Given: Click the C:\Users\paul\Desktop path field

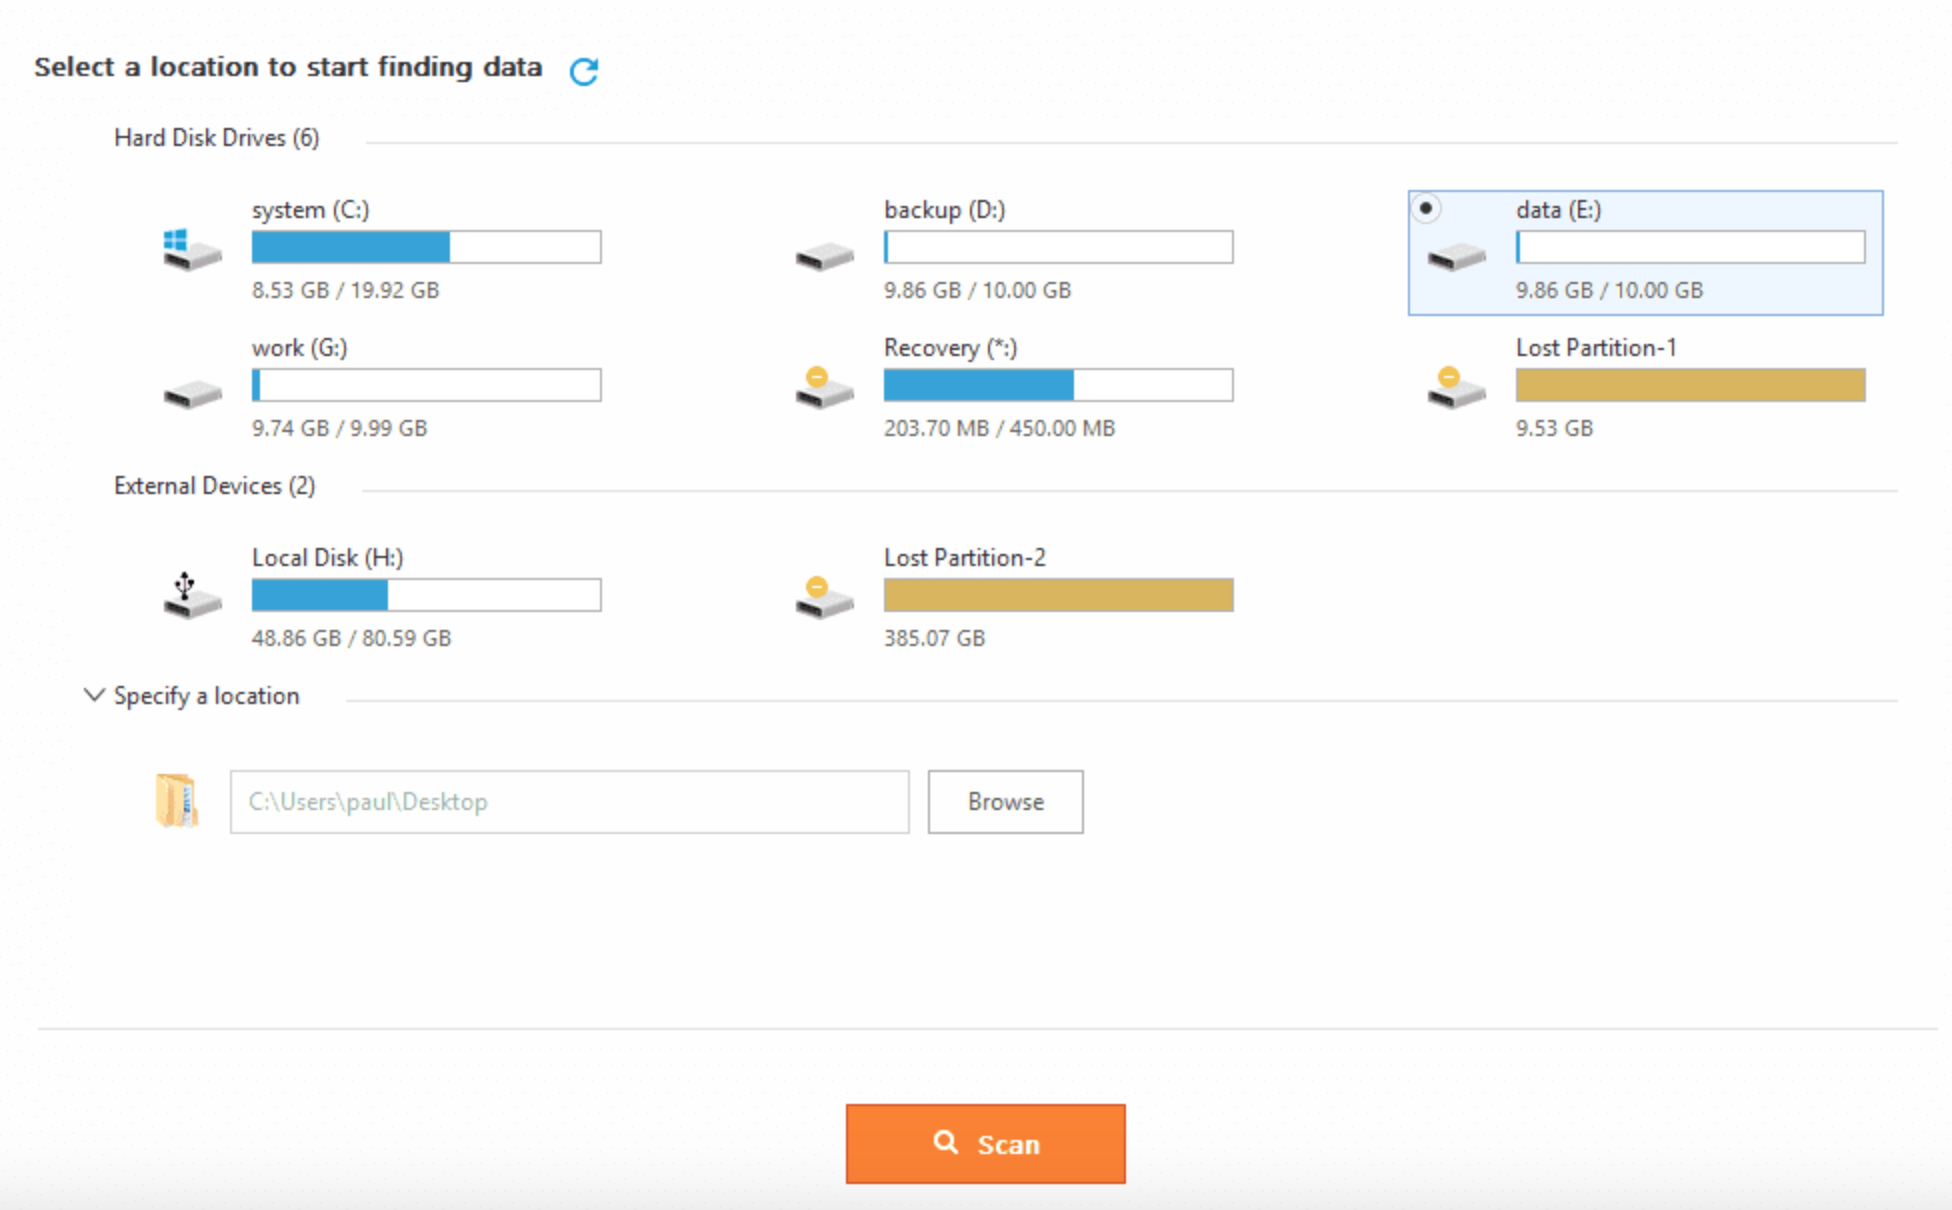Looking at the screenshot, I should click(569, 801).
